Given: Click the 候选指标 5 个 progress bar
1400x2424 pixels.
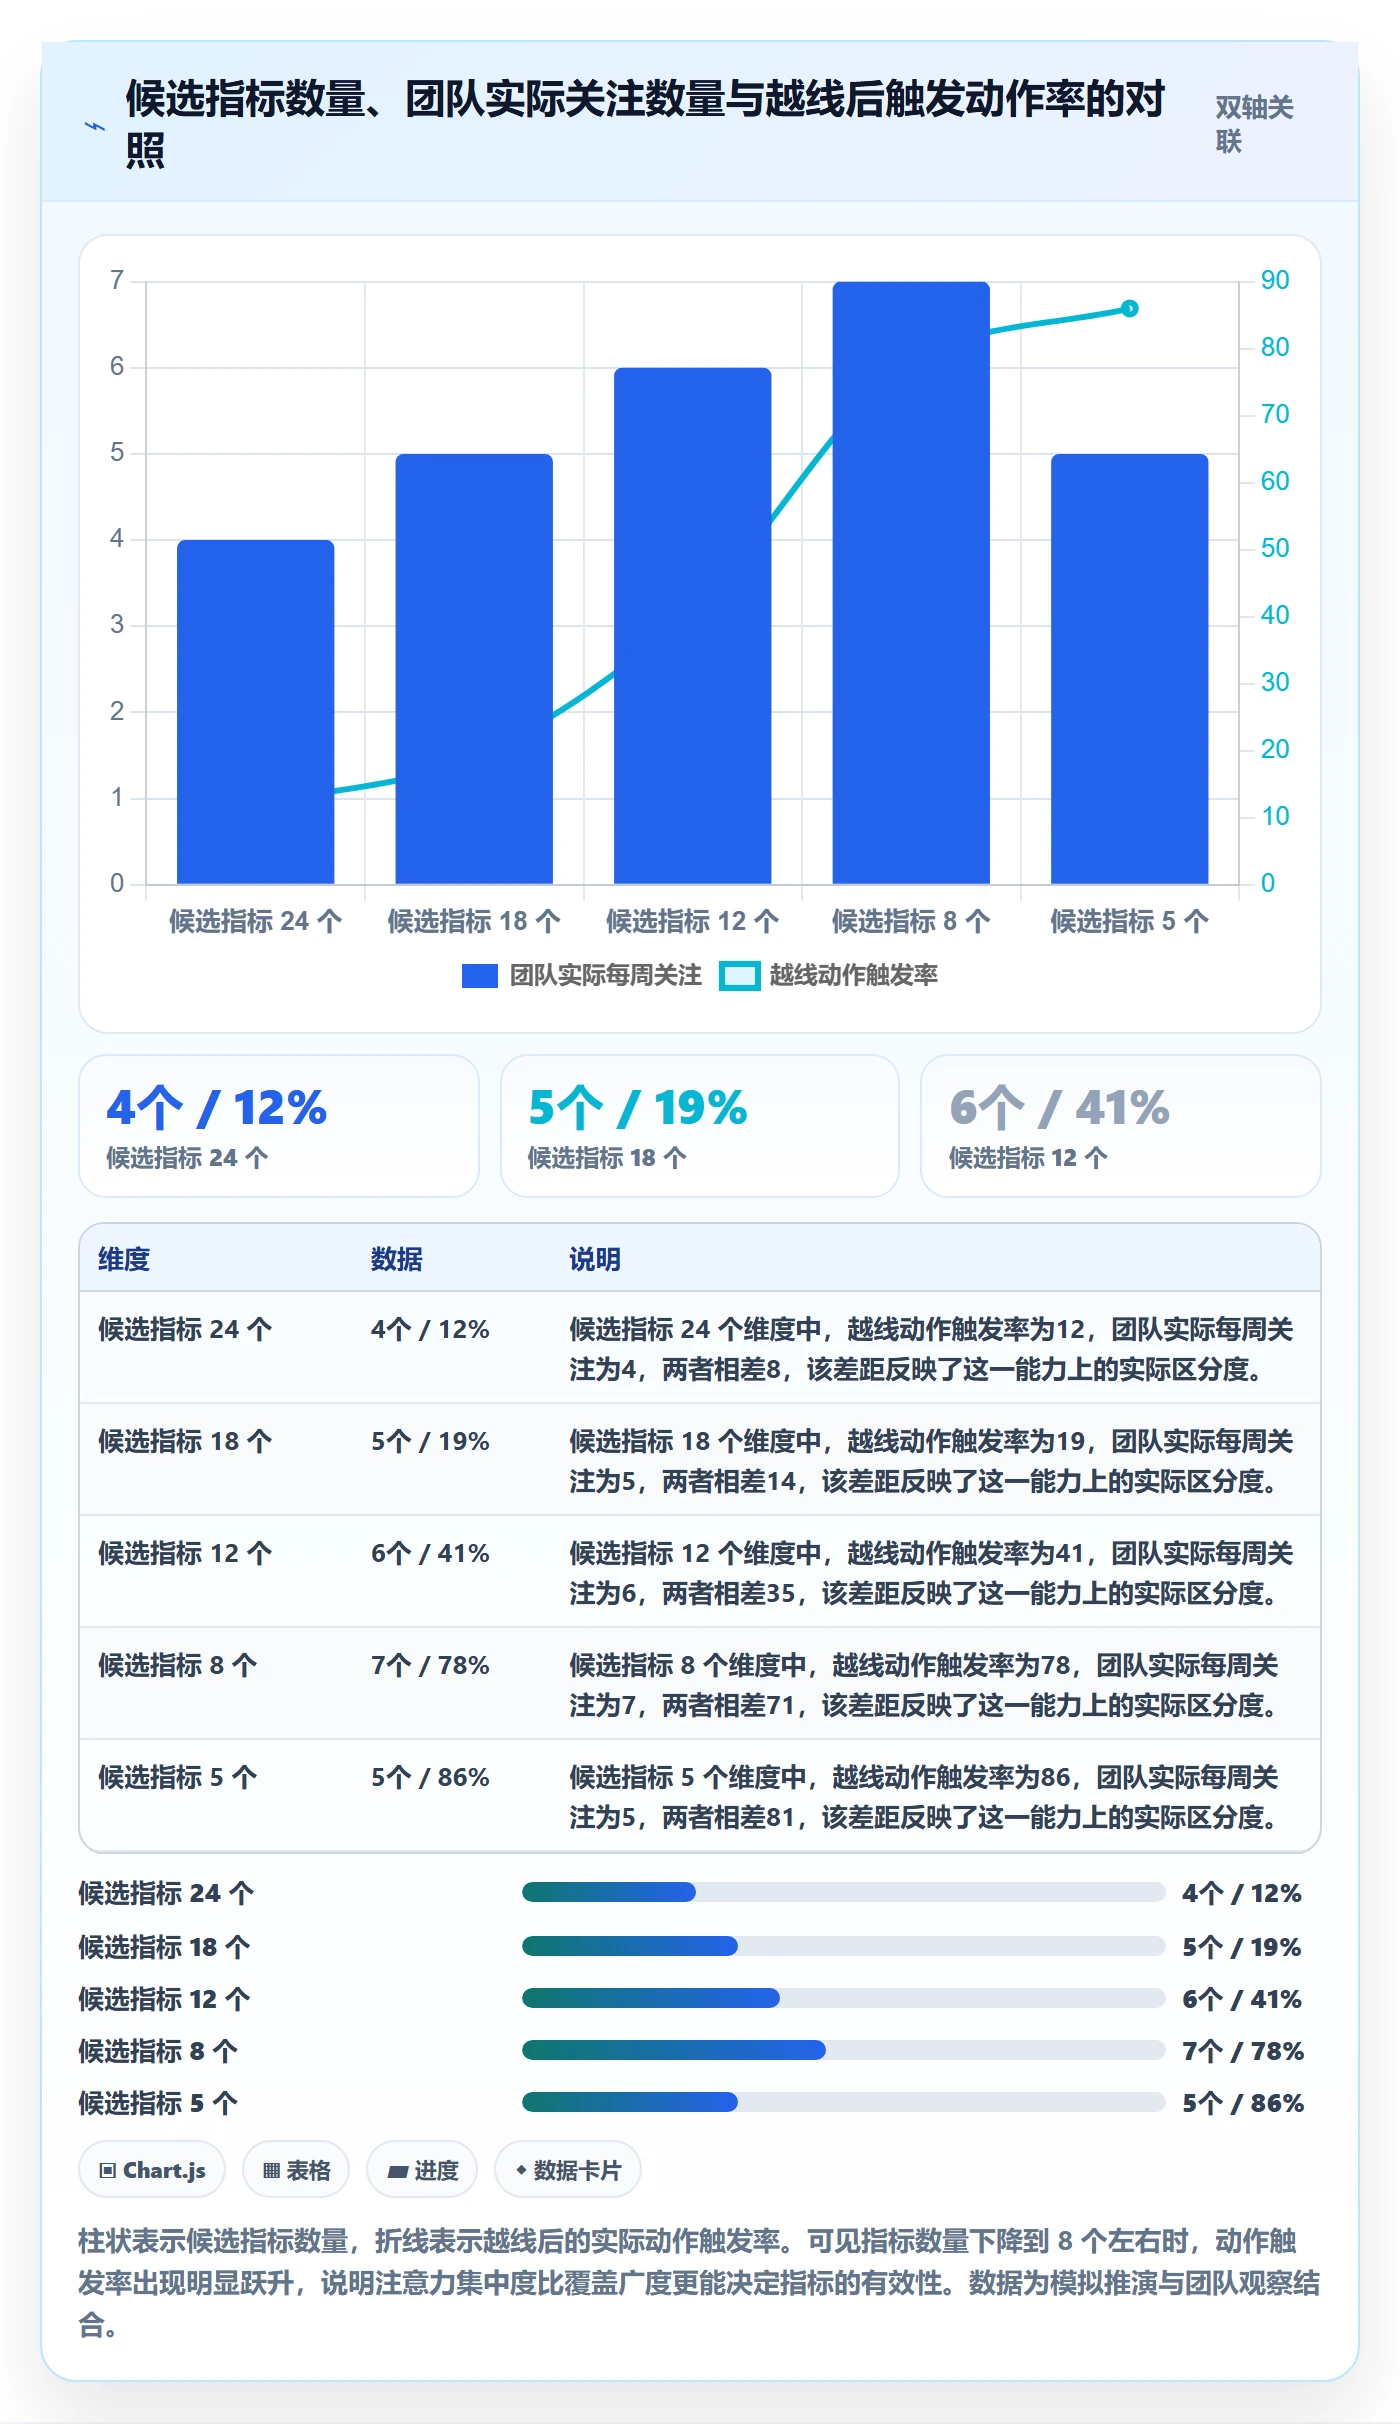Looking at the screenshot, I should pyautogui.click(x=844, y=2102).
